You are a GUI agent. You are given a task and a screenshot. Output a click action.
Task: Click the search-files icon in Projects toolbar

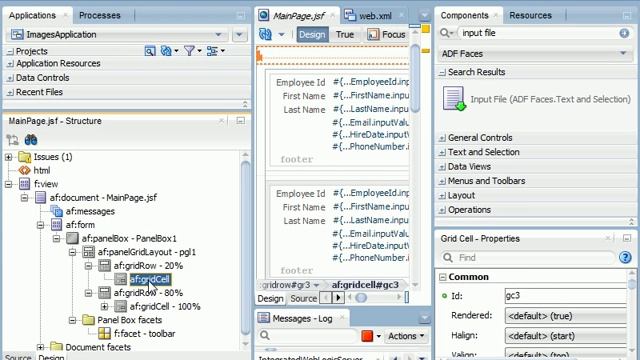150,51
